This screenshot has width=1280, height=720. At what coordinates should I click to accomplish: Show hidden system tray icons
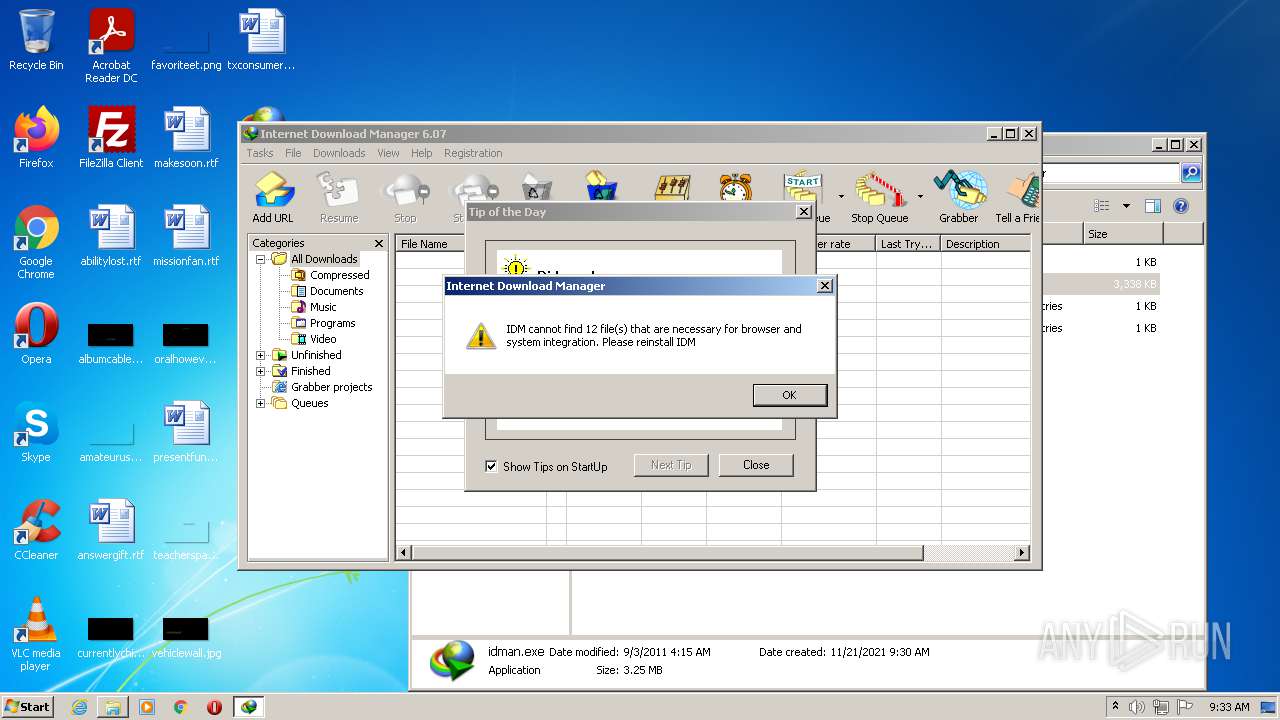(x=1115, y=706)
